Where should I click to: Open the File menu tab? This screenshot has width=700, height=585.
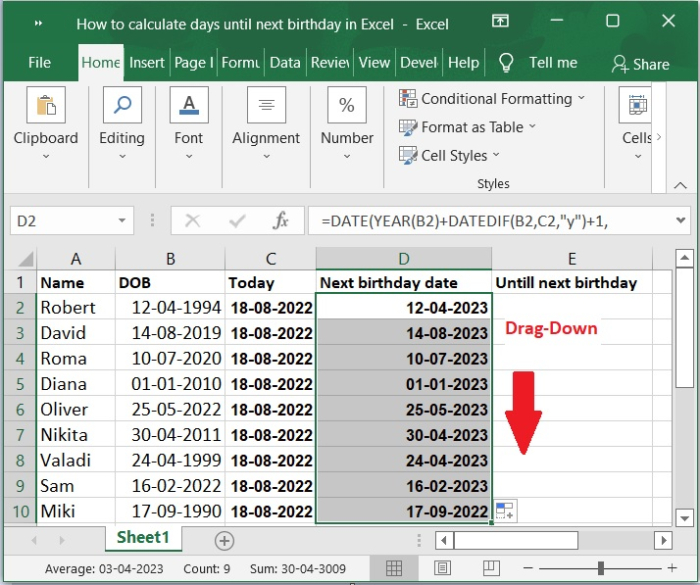click(x=40, y=62)
